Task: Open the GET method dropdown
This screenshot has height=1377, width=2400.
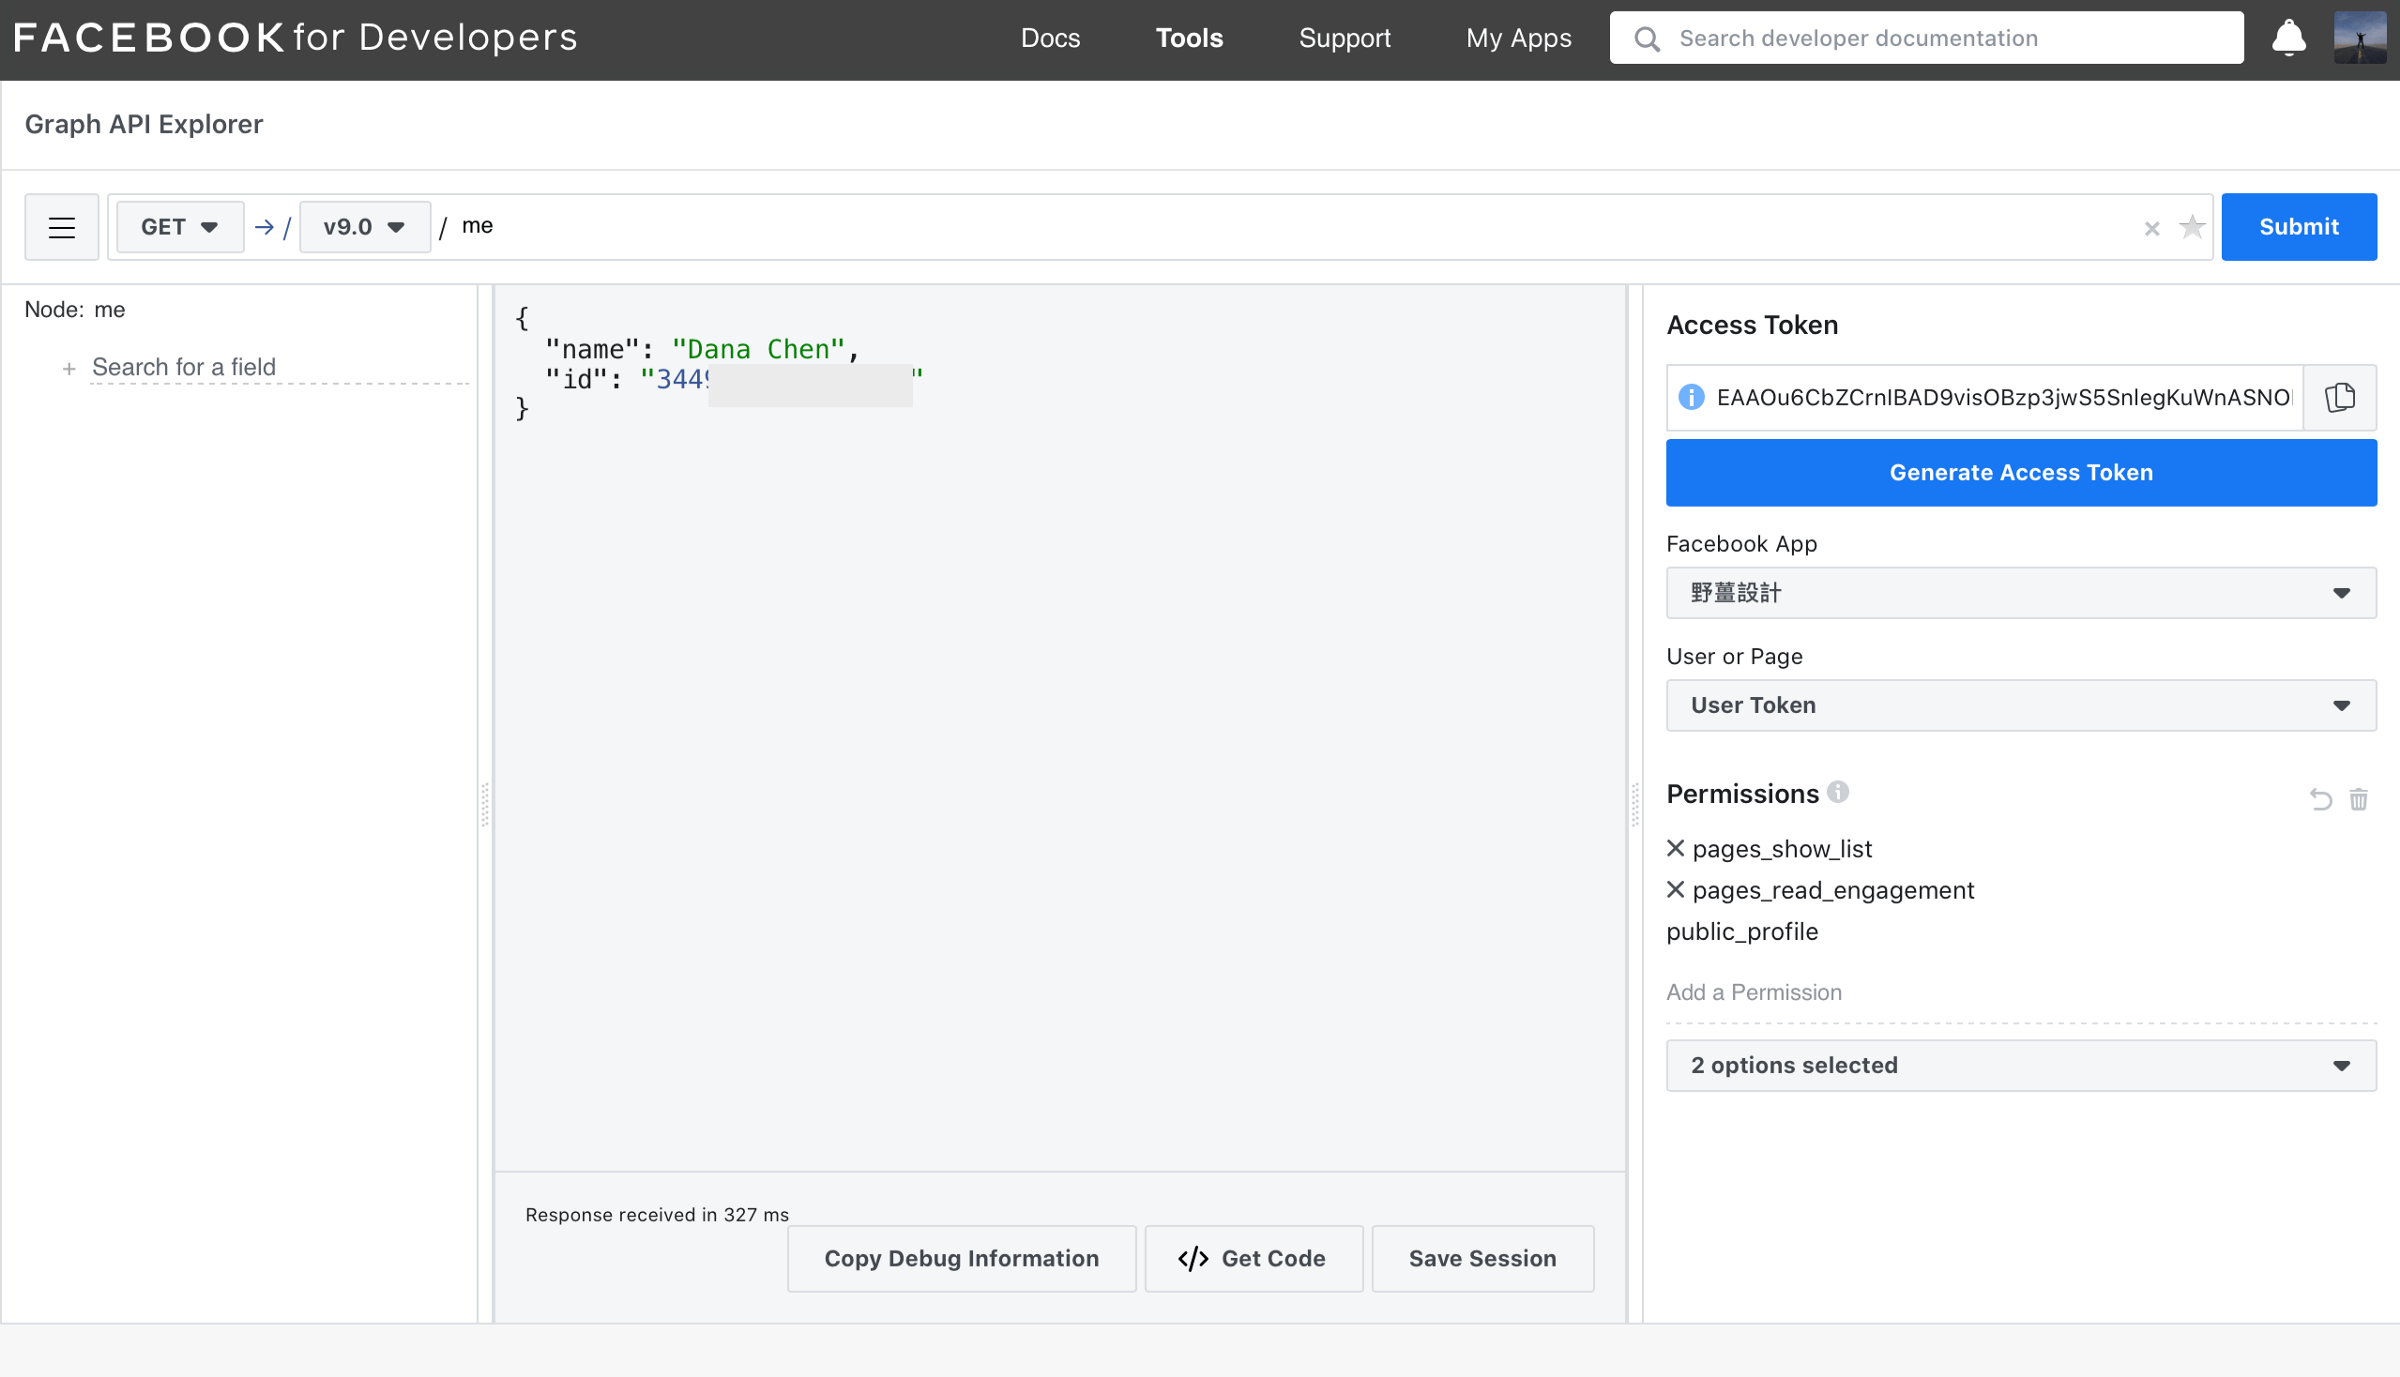Action: click(x=180, y=227)
